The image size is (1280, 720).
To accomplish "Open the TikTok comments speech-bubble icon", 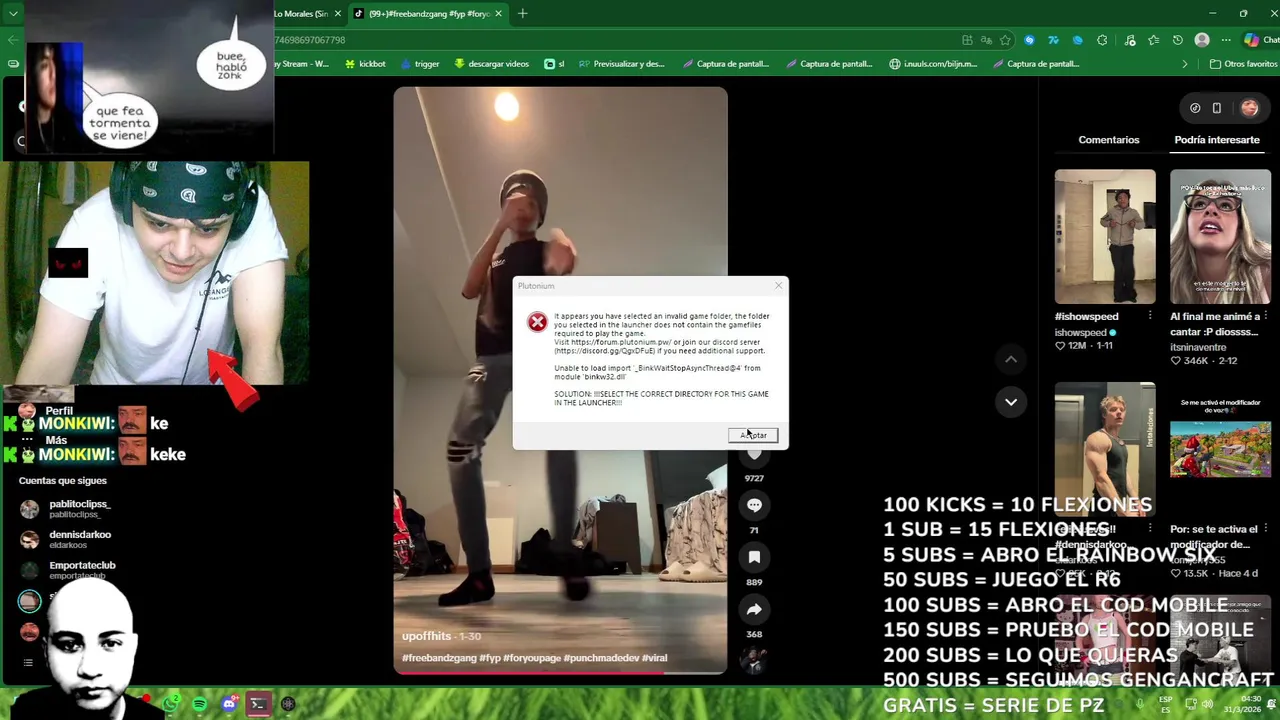I will (x=754, y=505).
